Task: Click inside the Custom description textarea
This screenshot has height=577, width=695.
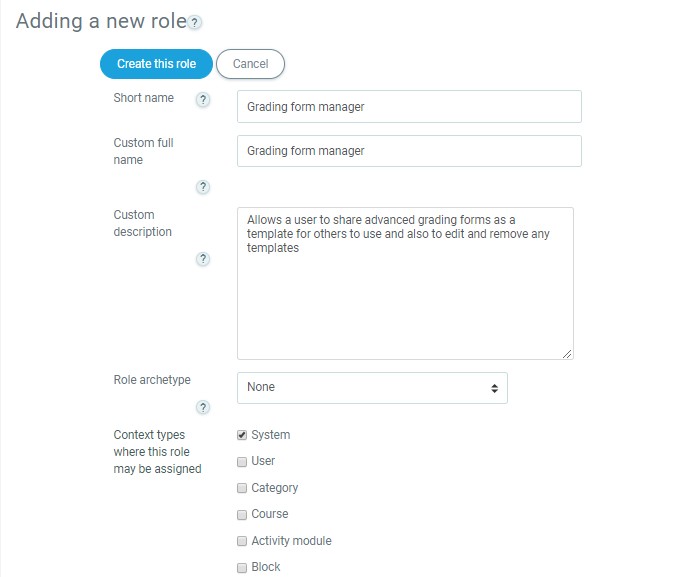Action: point(405,300)
